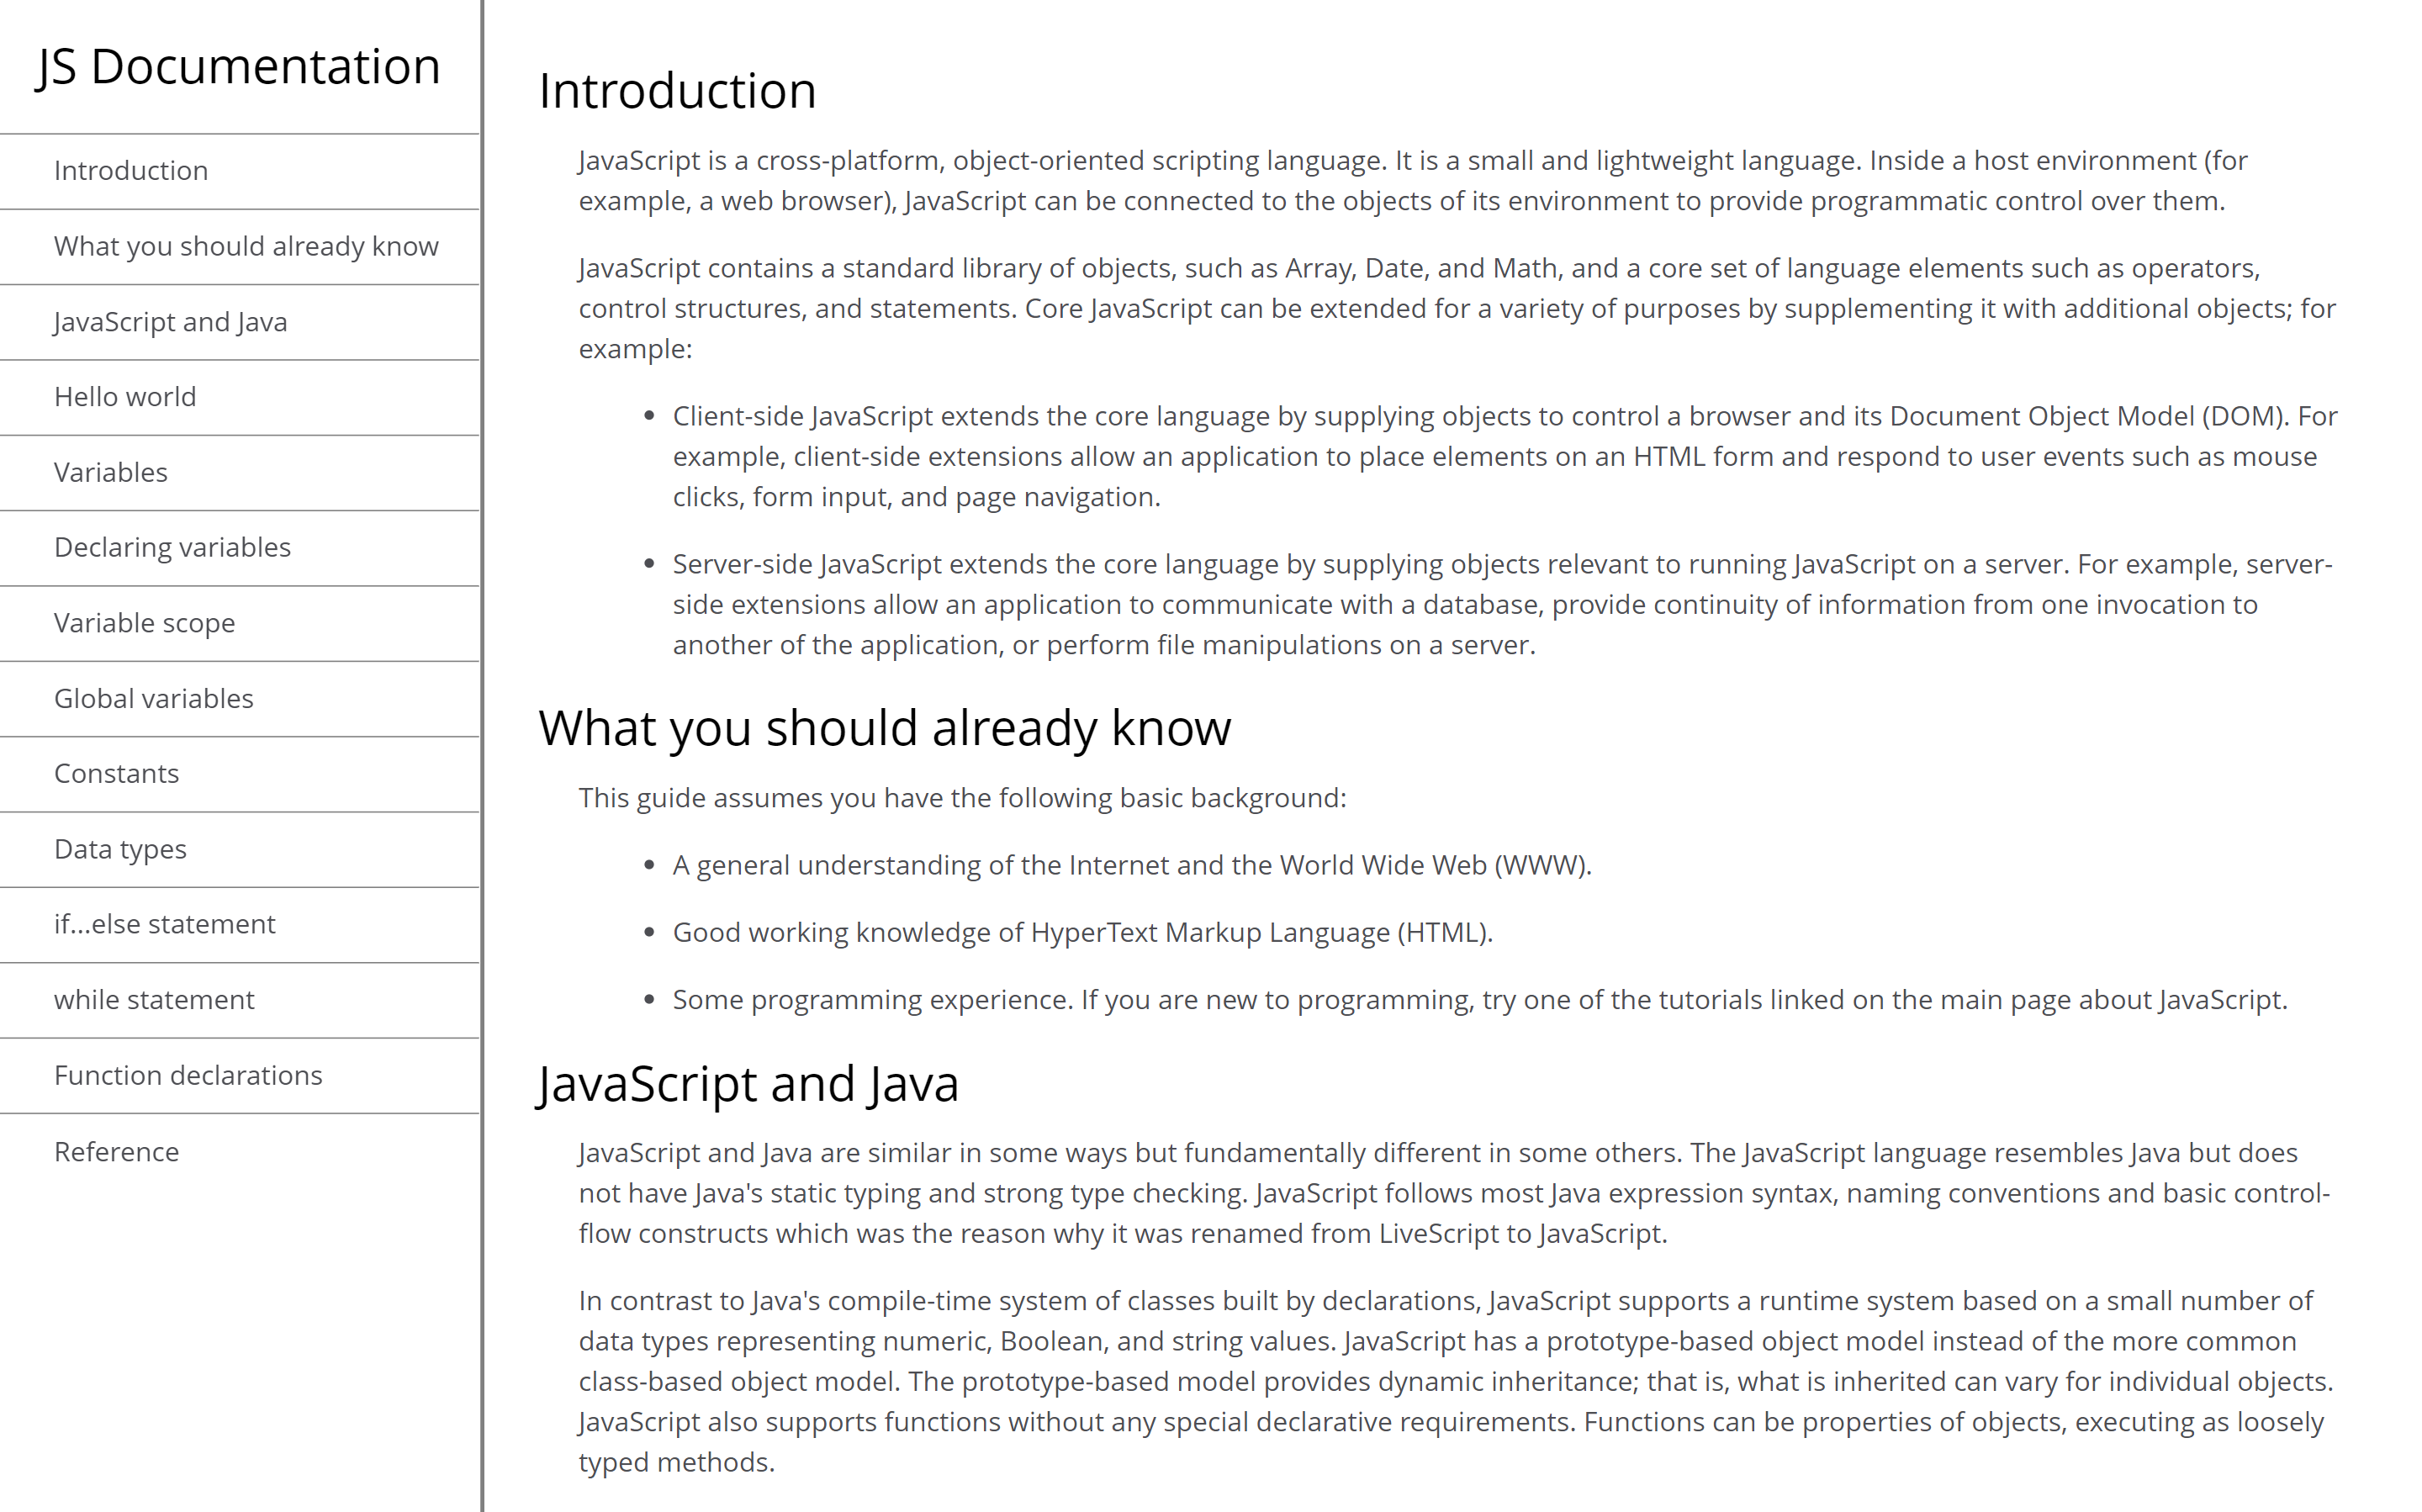
Task: Click Function declarations in sidebar
Action: pos(192,1075)
